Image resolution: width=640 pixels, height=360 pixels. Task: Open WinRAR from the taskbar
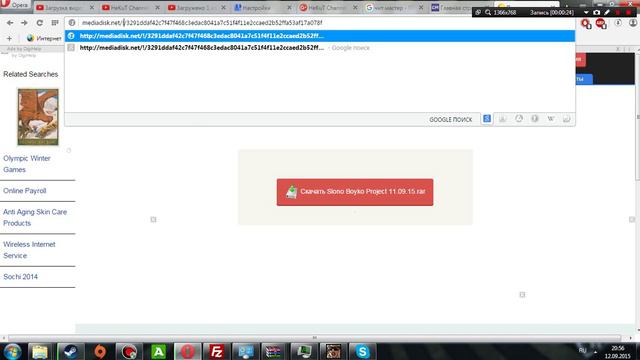pyautogui.click(x=274, y=351)
